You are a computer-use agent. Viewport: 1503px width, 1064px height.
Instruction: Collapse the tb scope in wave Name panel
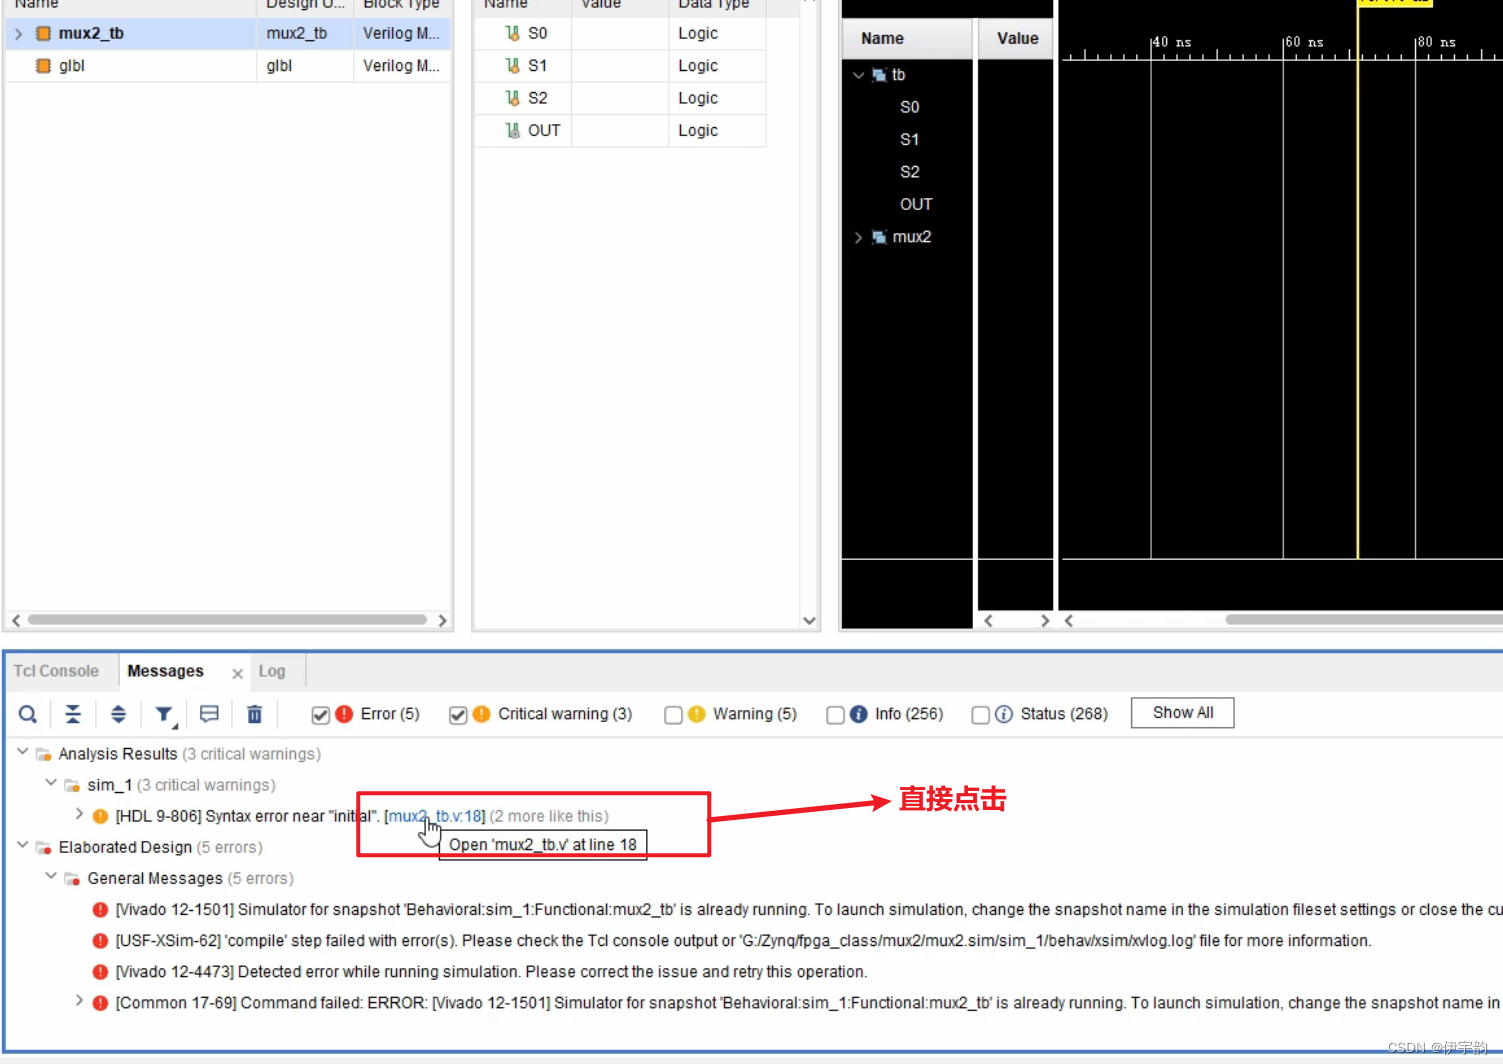click(858, 74)
